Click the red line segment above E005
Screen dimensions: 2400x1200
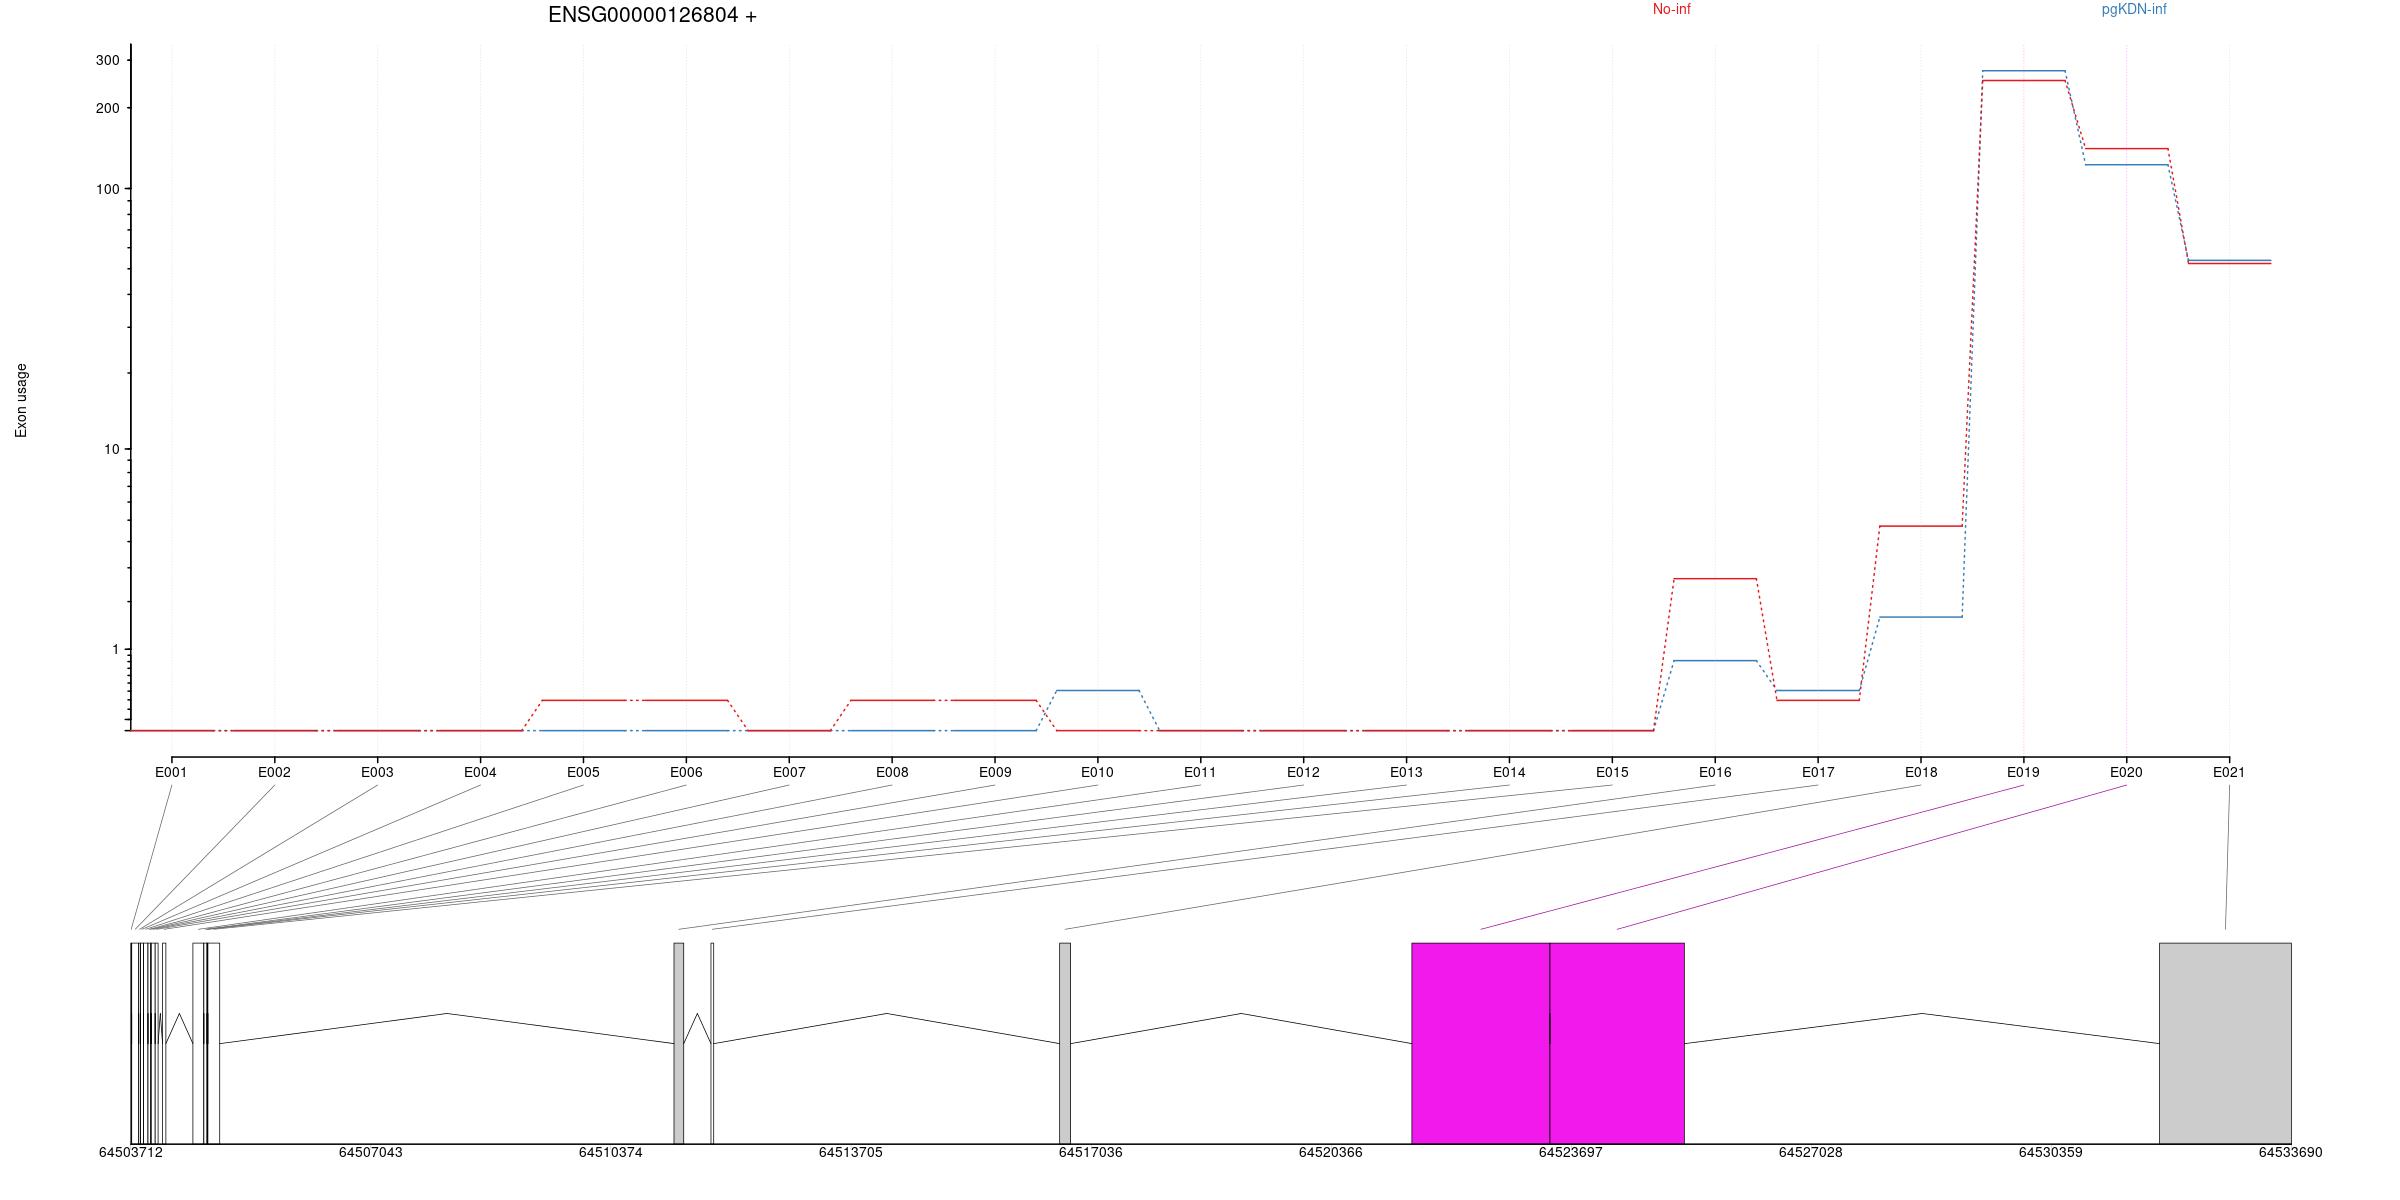click(584, 700)
